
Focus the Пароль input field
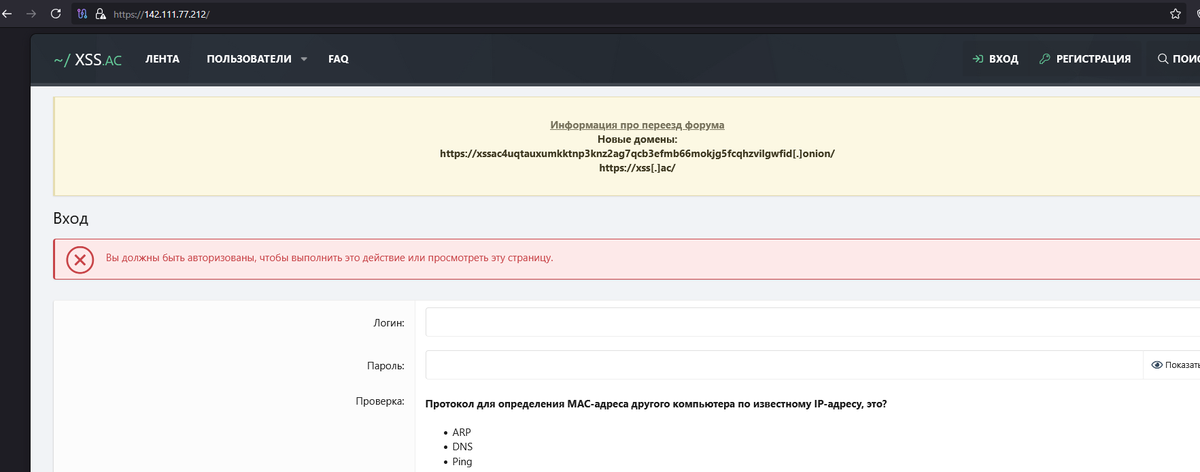[784, 365]
